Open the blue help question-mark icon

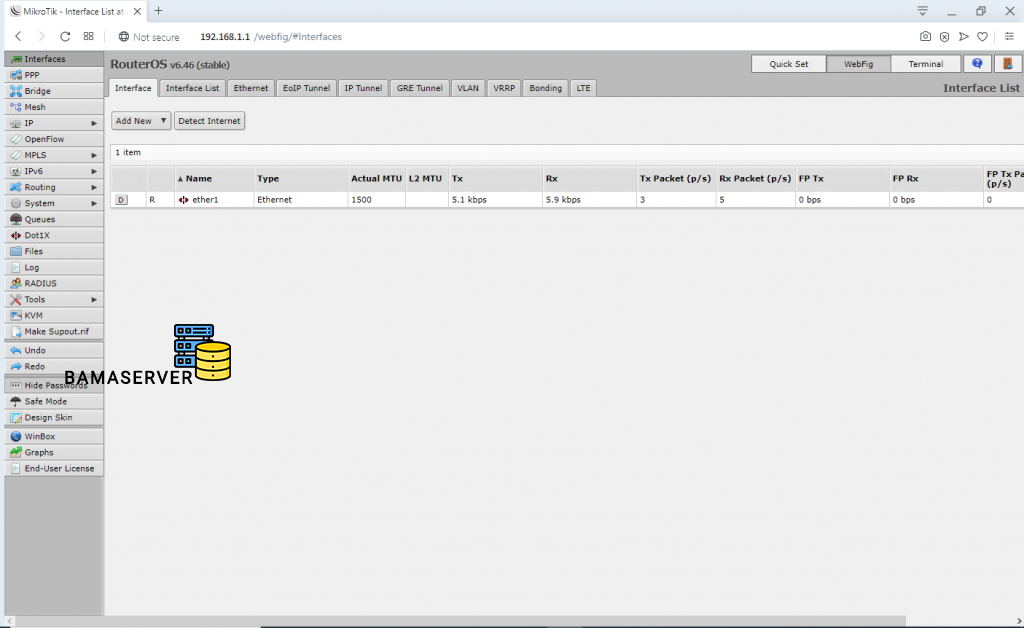point(977,64)
